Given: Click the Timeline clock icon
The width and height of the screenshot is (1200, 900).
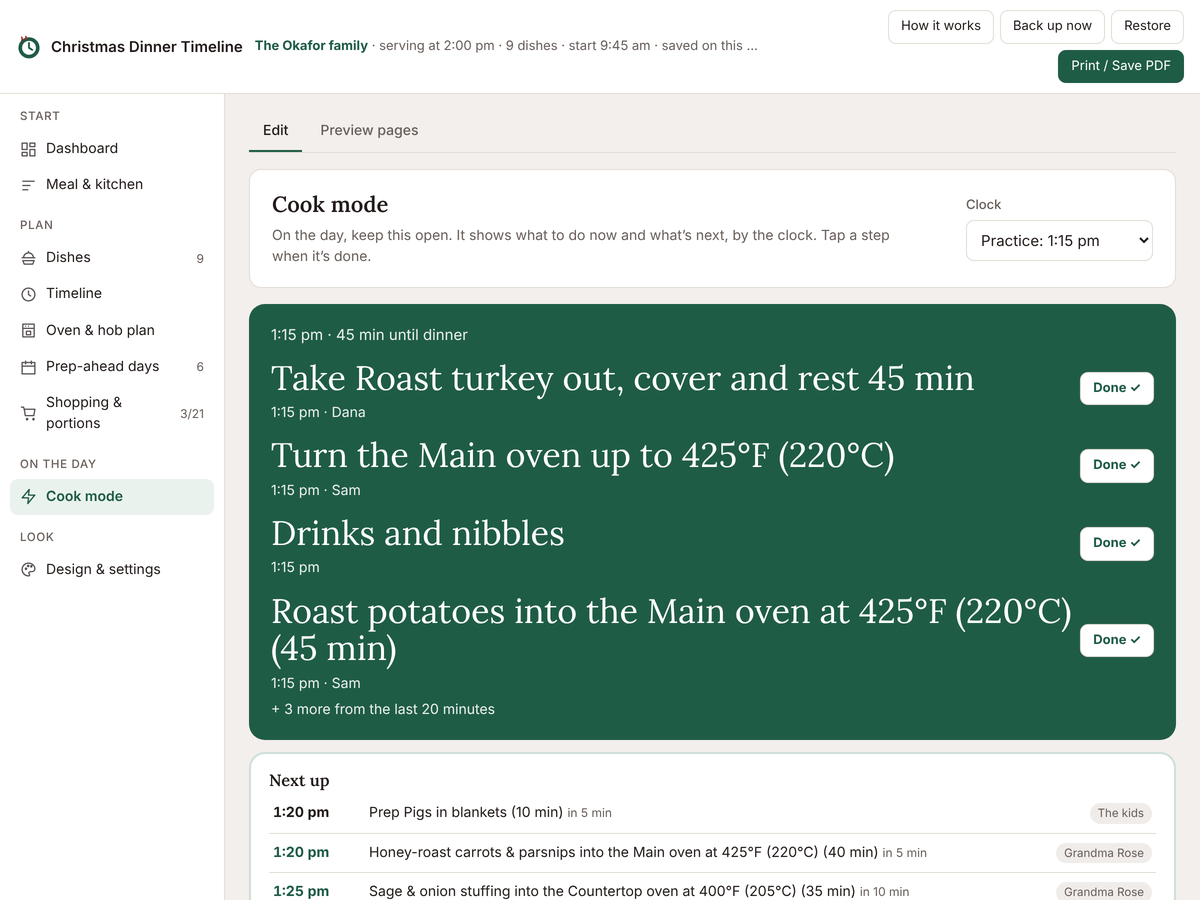Looking at the screenshot, I should 28,294.
